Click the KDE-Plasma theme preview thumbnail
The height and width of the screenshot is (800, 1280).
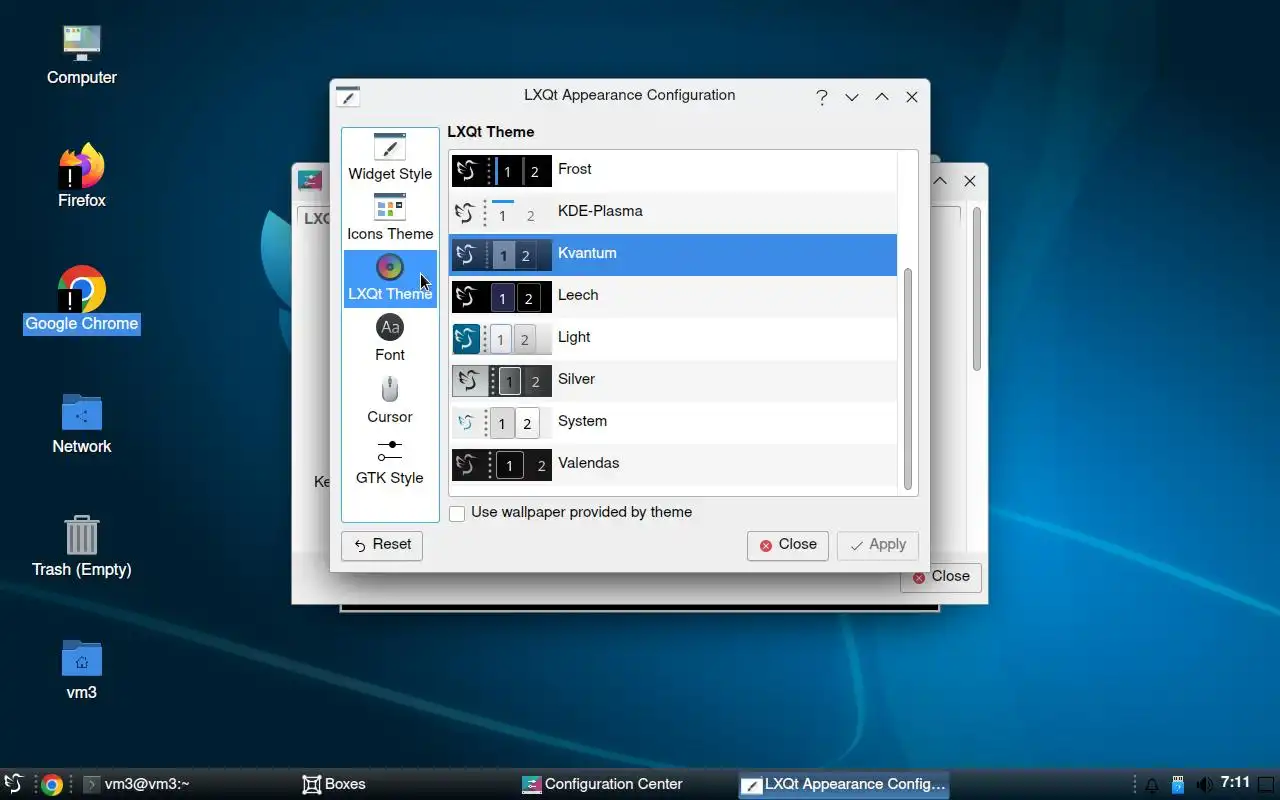(502, 213)
